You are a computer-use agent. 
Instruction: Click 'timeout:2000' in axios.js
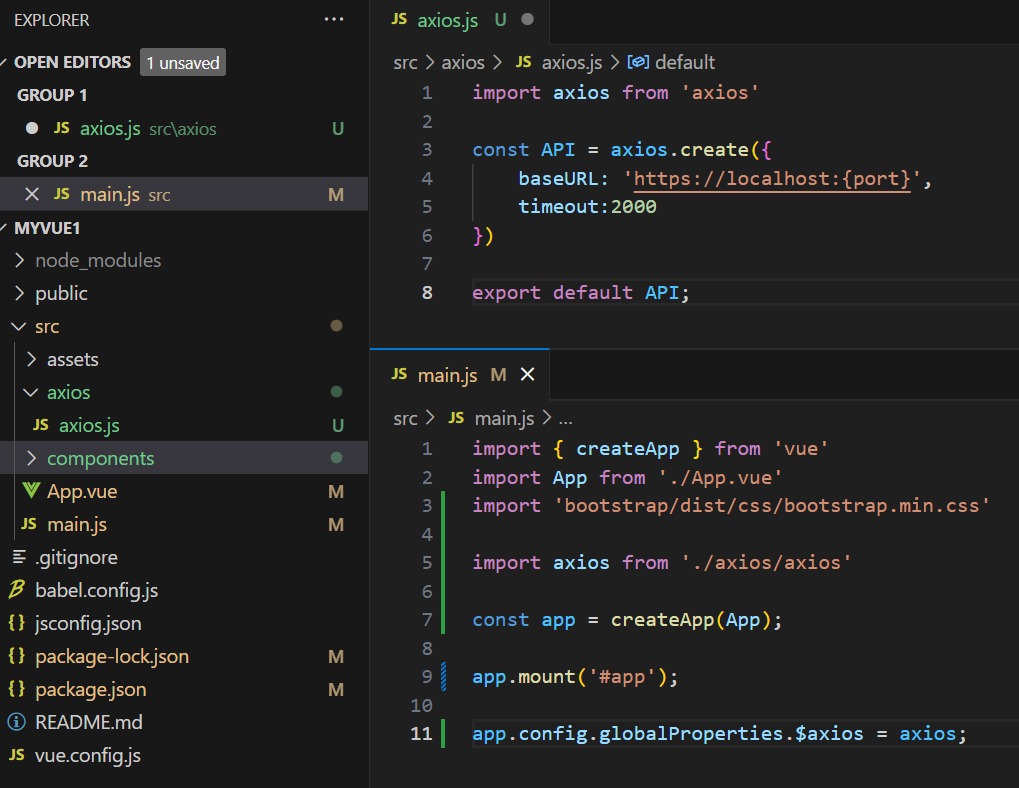(587, 207)
